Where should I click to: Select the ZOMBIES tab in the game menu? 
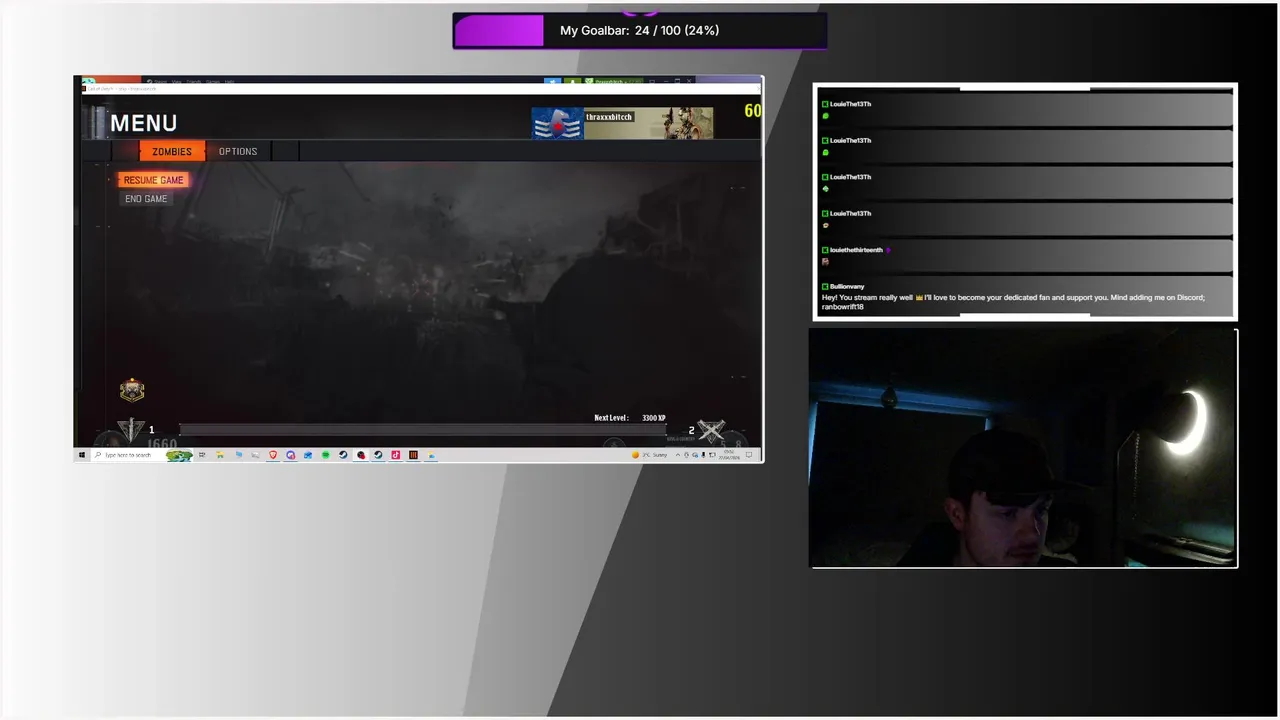point(172,151)
